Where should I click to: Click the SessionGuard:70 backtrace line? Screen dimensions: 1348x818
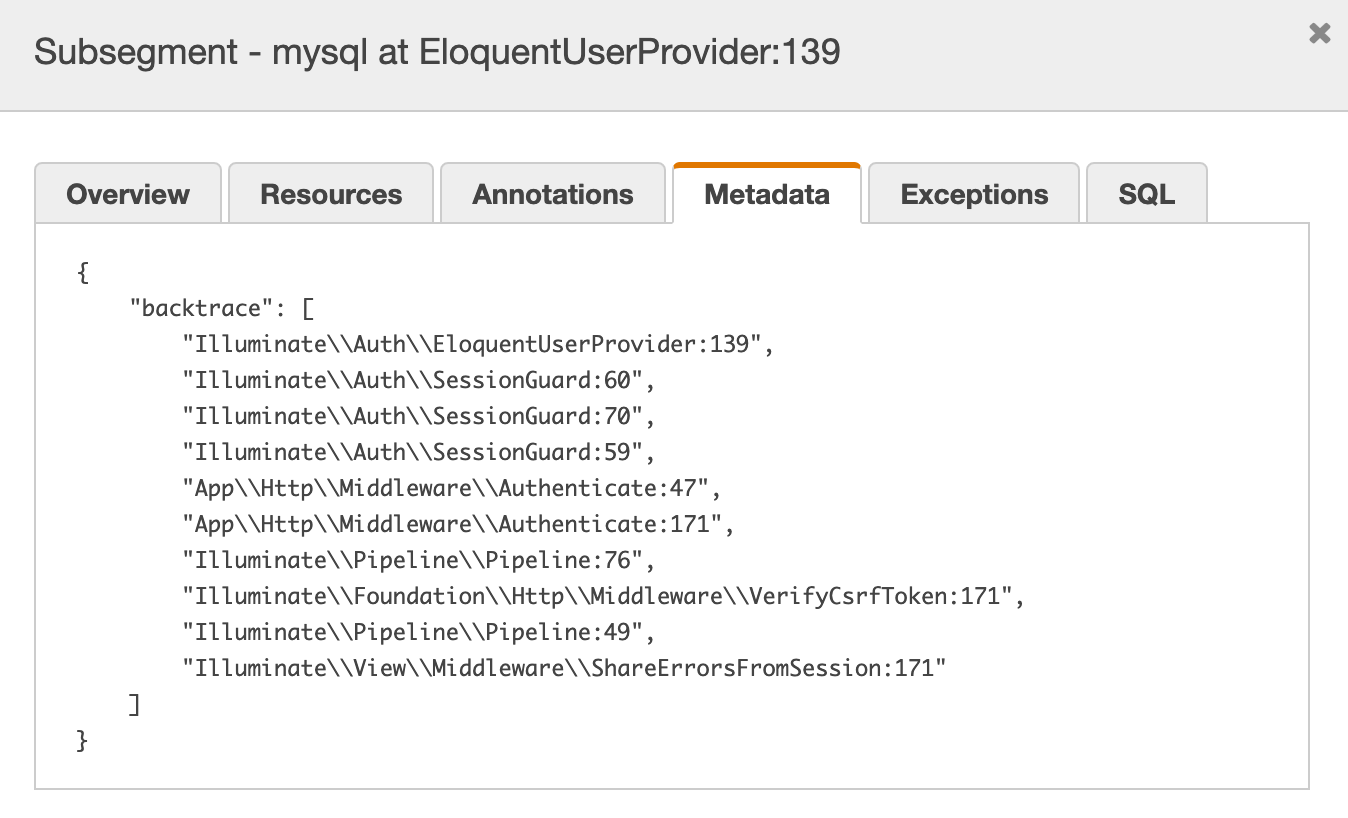(x=418, y=416)
